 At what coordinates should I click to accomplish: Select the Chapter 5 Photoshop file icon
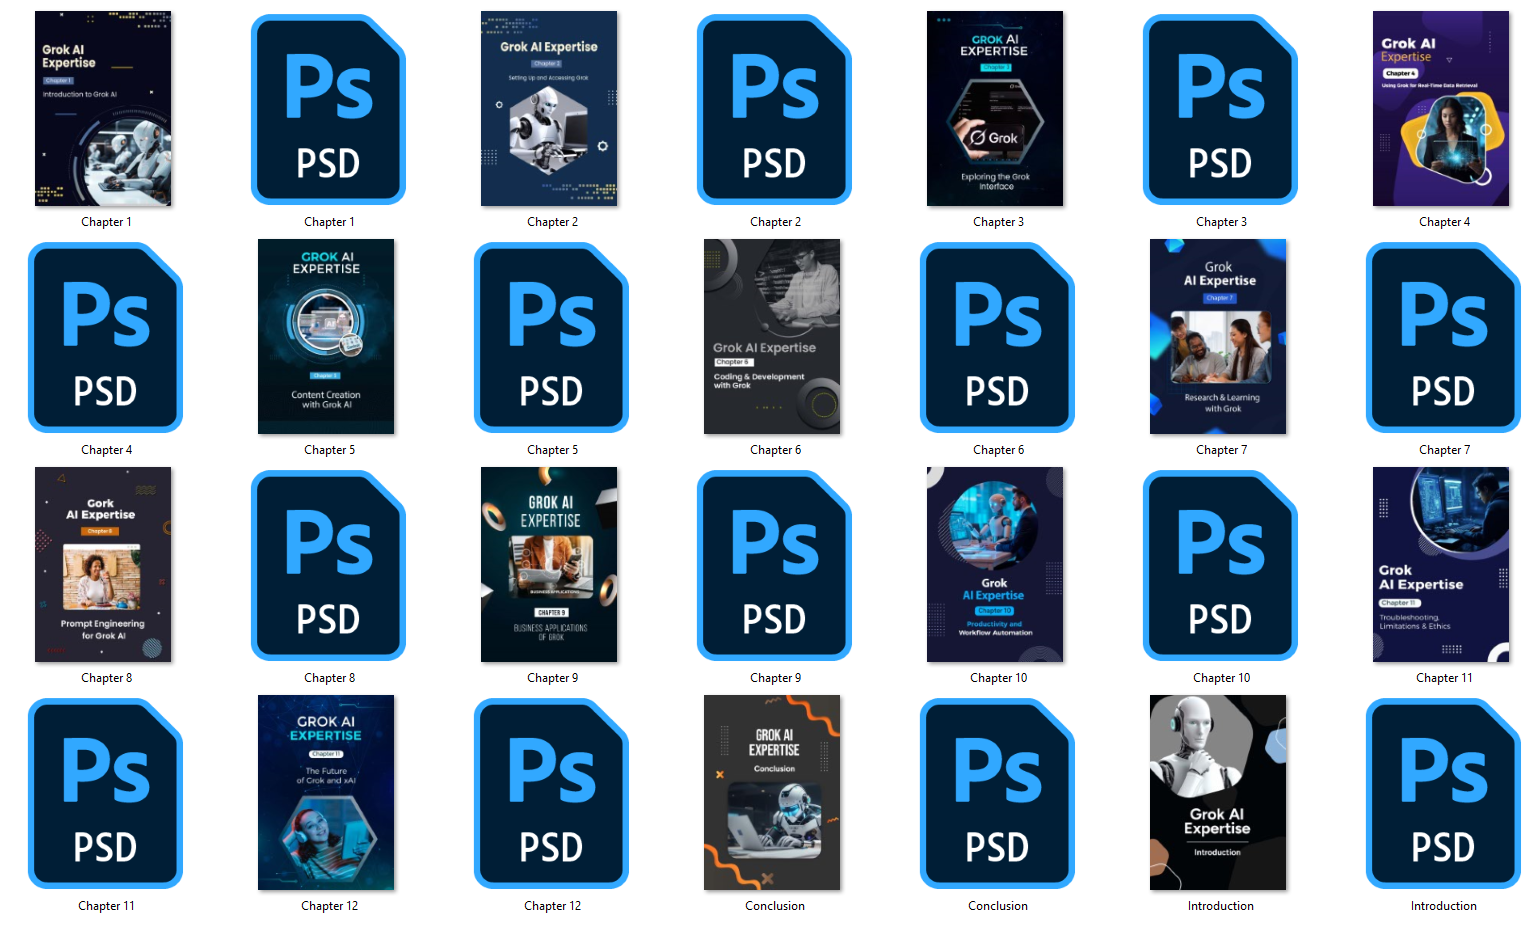(x=551, y=337)
